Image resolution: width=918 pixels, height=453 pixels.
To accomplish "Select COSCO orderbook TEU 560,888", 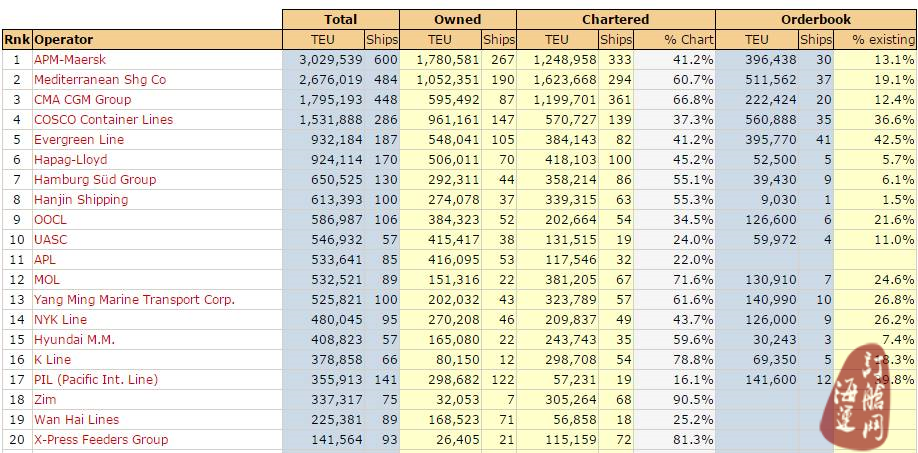I will pyautogui.click(x=770, y=119).
